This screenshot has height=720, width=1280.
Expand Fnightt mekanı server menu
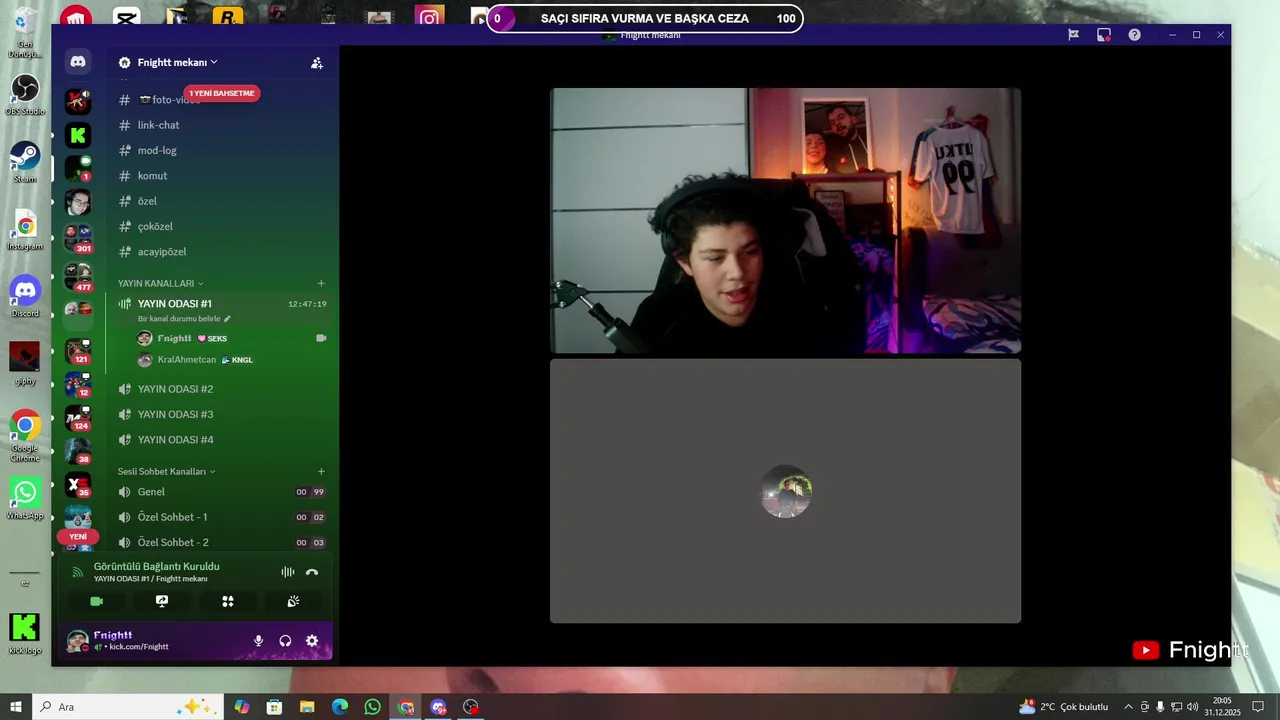pyautogui.click(x=177, y=62)
